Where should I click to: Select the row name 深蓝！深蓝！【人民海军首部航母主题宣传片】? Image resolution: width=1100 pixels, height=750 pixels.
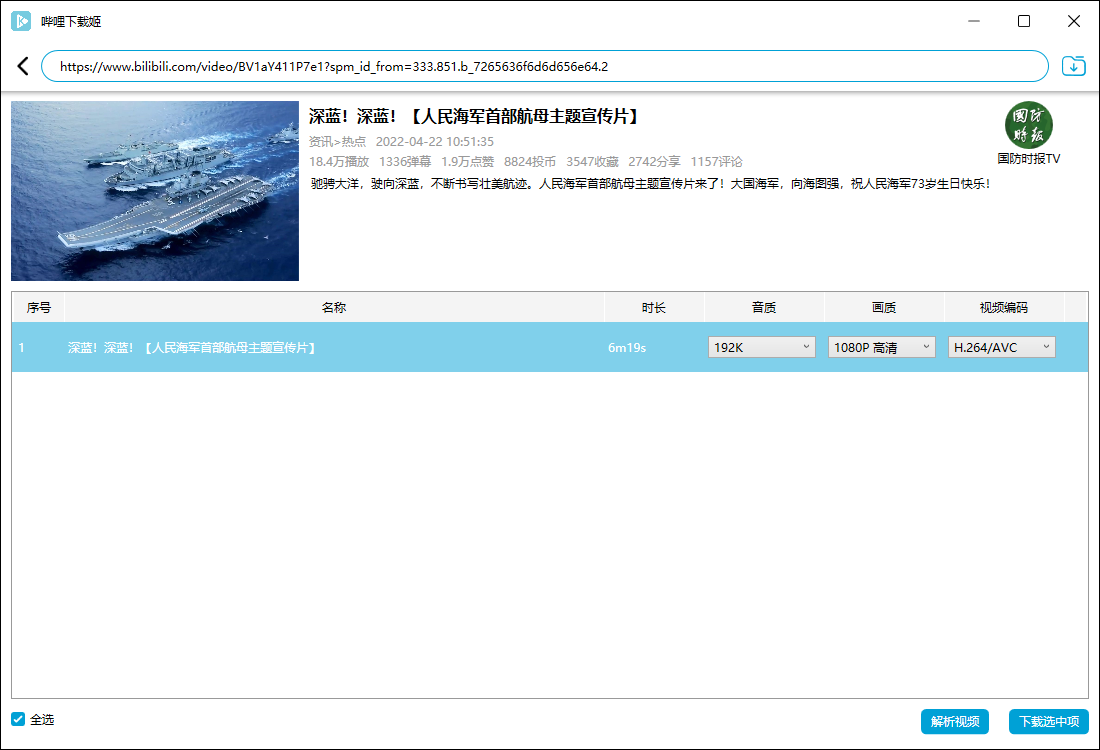(192, 347)
